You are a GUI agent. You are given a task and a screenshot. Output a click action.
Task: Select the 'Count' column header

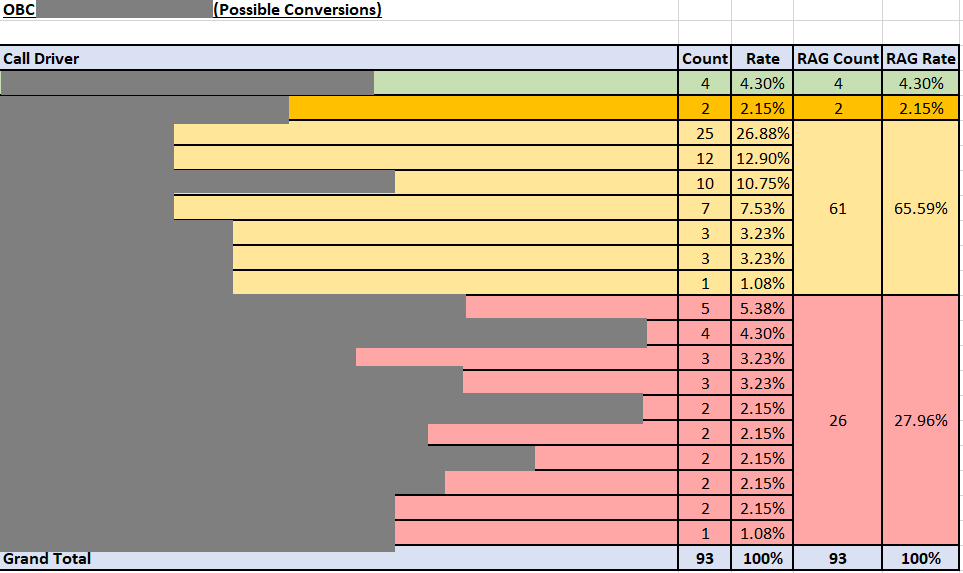click(704, 58)
